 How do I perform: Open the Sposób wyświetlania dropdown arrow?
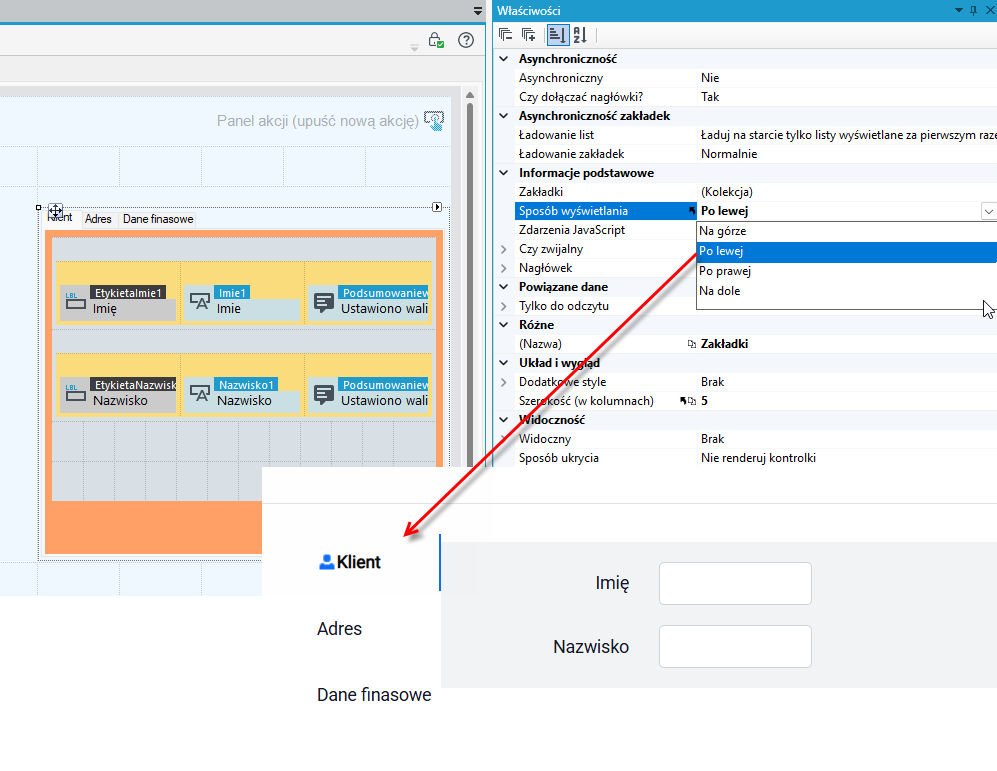pos(988,211)
